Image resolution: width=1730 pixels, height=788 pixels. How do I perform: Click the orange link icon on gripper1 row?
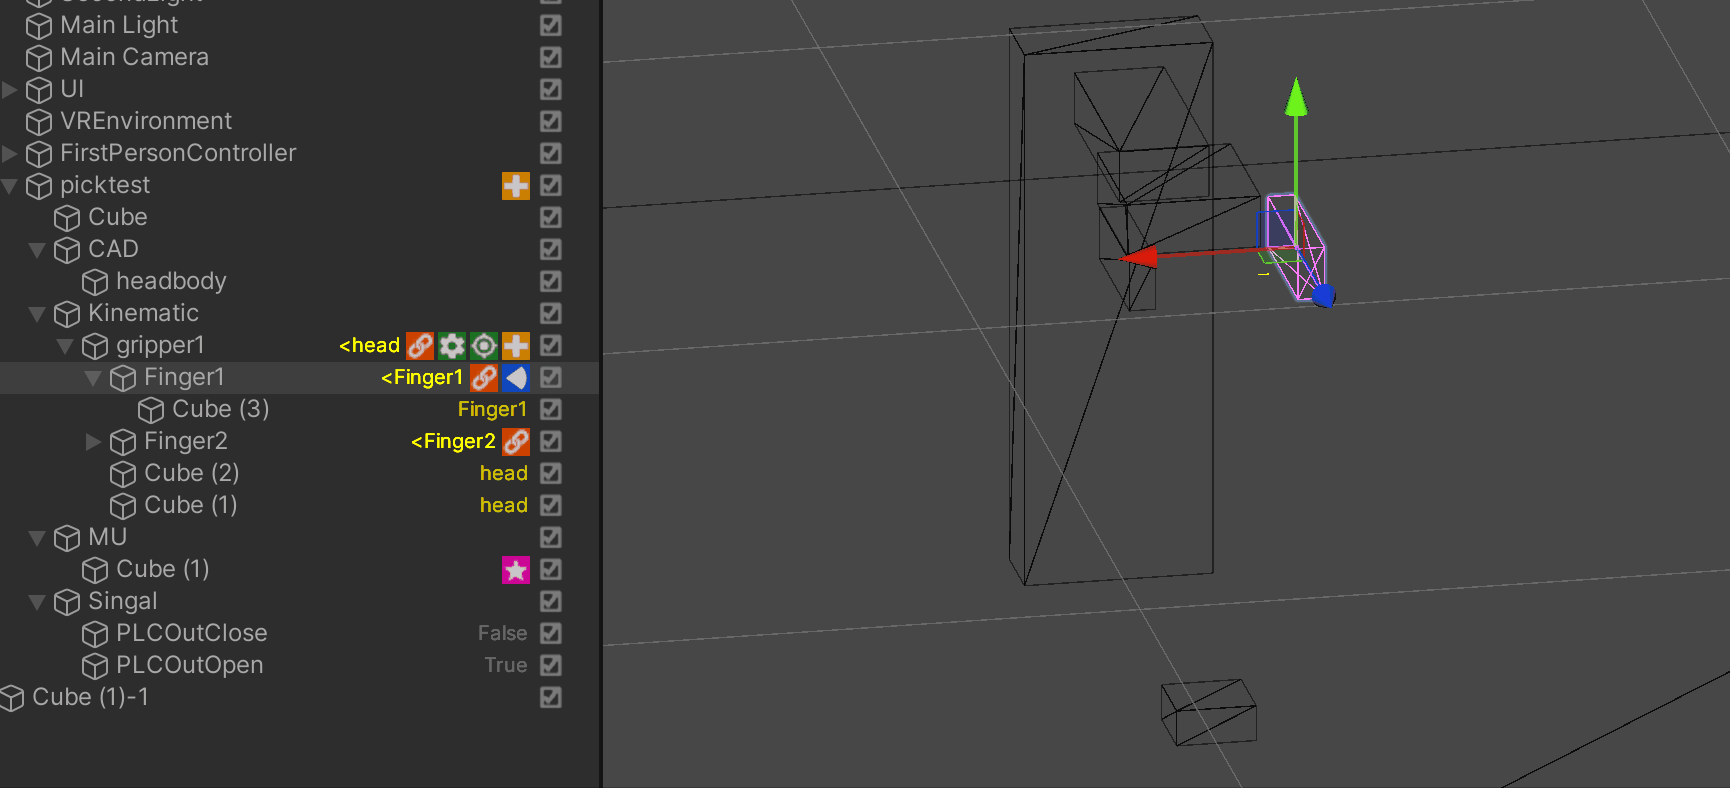[420, 345]
